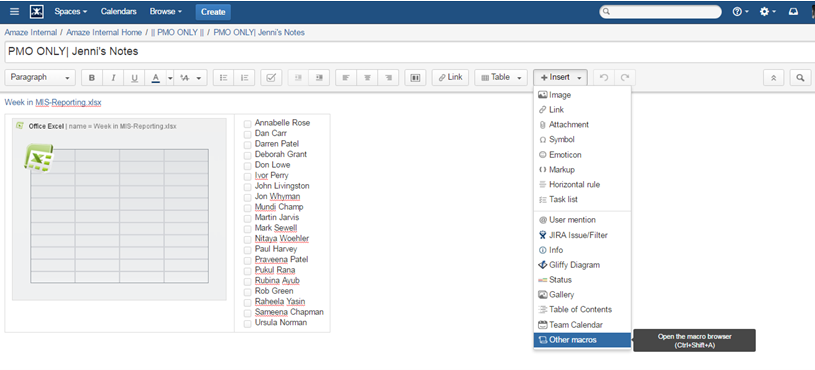Check the Annabelle Rose task
The width and height of the screenshot is (815, 370).
tap(247, 124)
